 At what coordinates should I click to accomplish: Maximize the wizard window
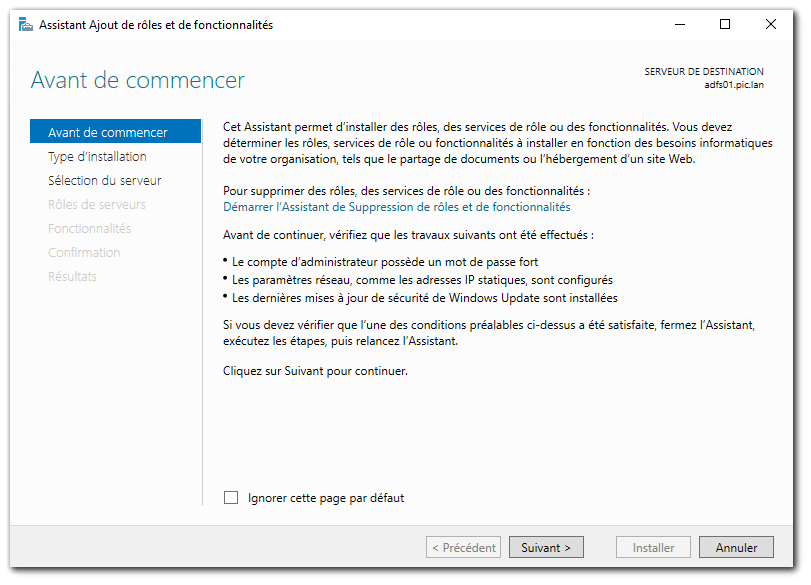(724, 24)
